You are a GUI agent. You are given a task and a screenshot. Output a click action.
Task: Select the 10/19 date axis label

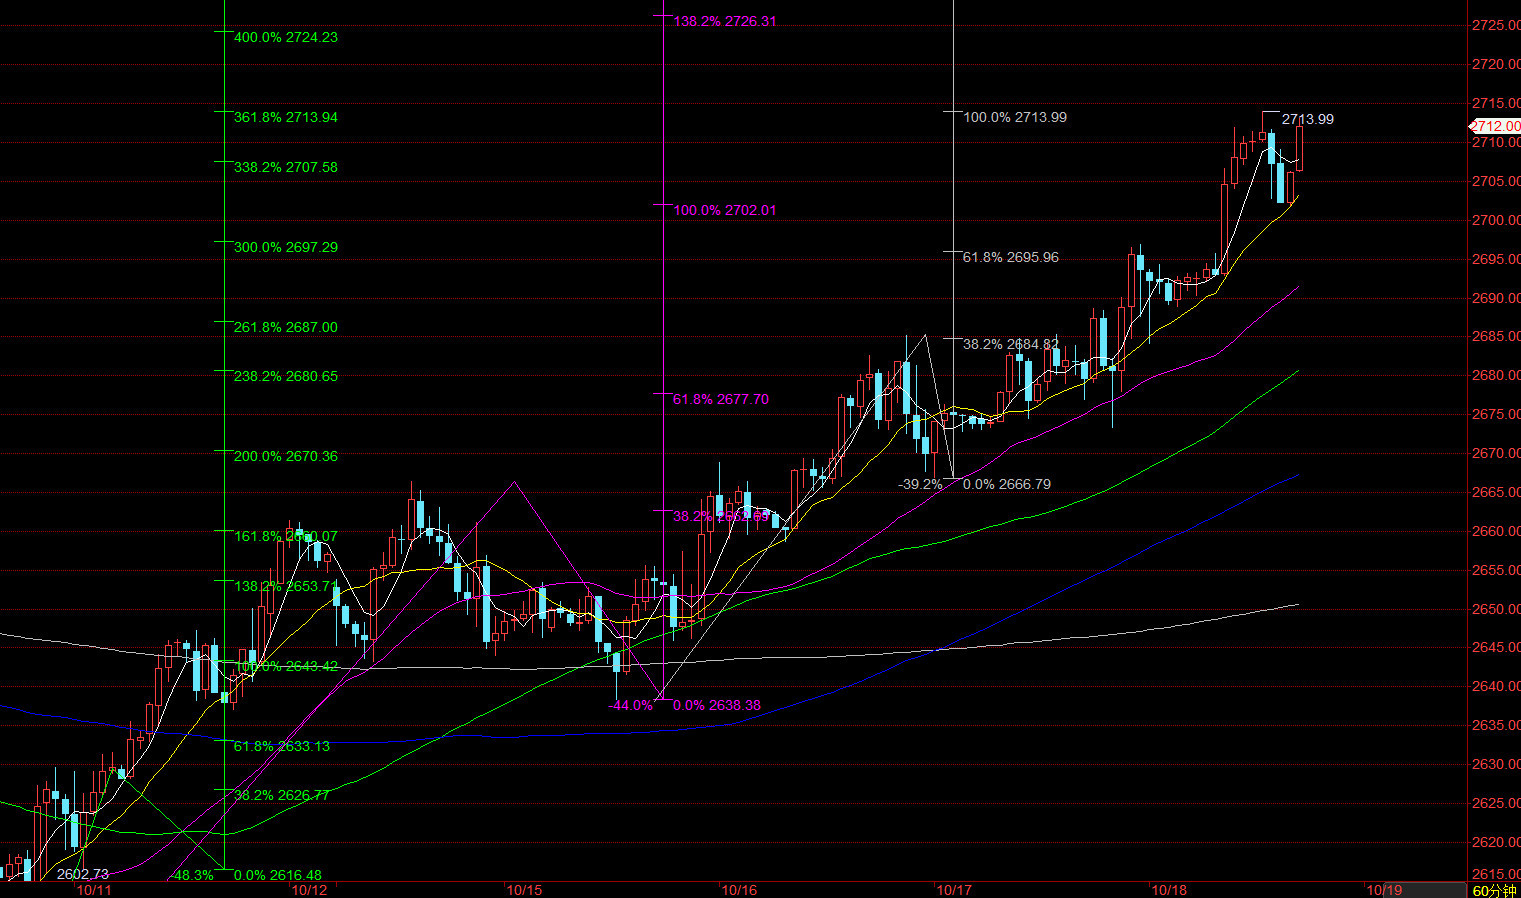1384,889
